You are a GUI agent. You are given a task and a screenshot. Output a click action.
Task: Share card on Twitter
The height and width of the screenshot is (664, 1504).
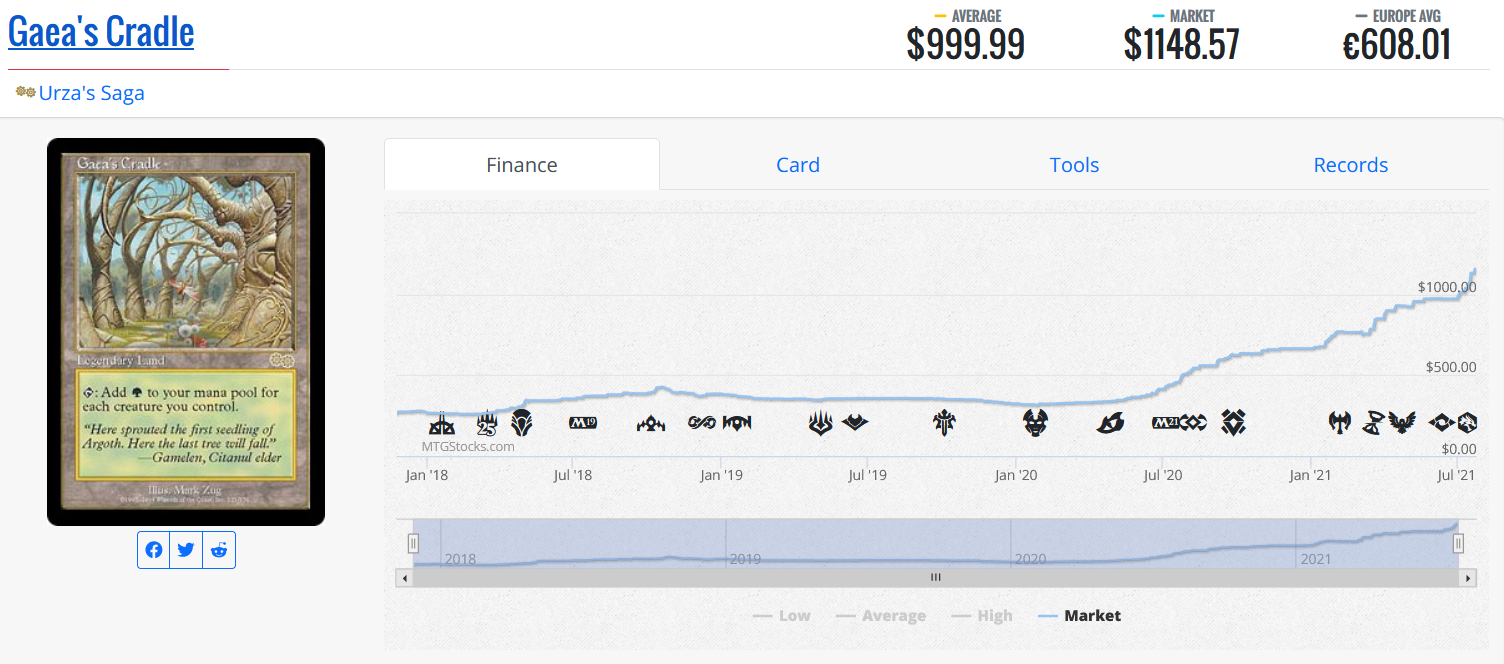(186, 550)
